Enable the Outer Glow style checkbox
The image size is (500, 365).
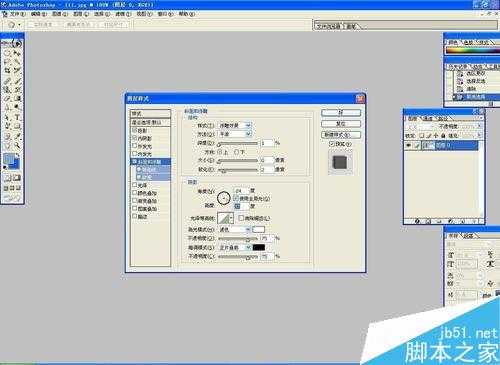click(135, 146)
